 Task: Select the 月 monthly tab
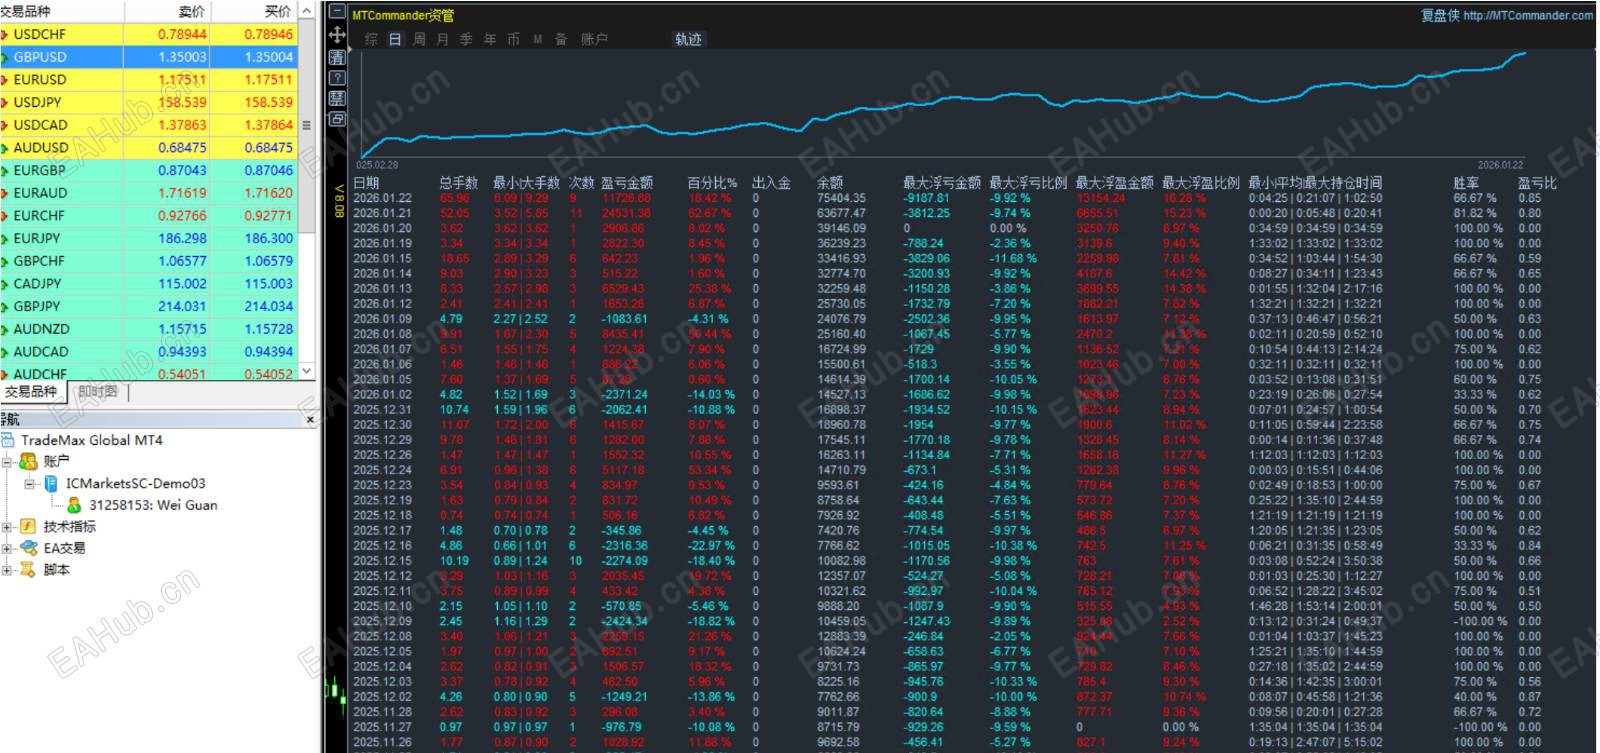click(x=443, y=39)
